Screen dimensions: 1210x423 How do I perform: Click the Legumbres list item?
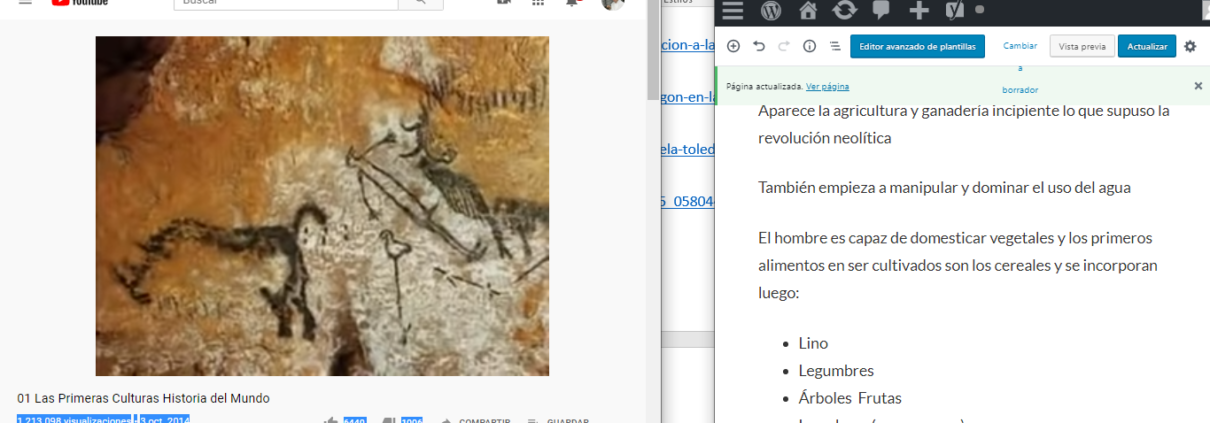[x=836, y=371]
